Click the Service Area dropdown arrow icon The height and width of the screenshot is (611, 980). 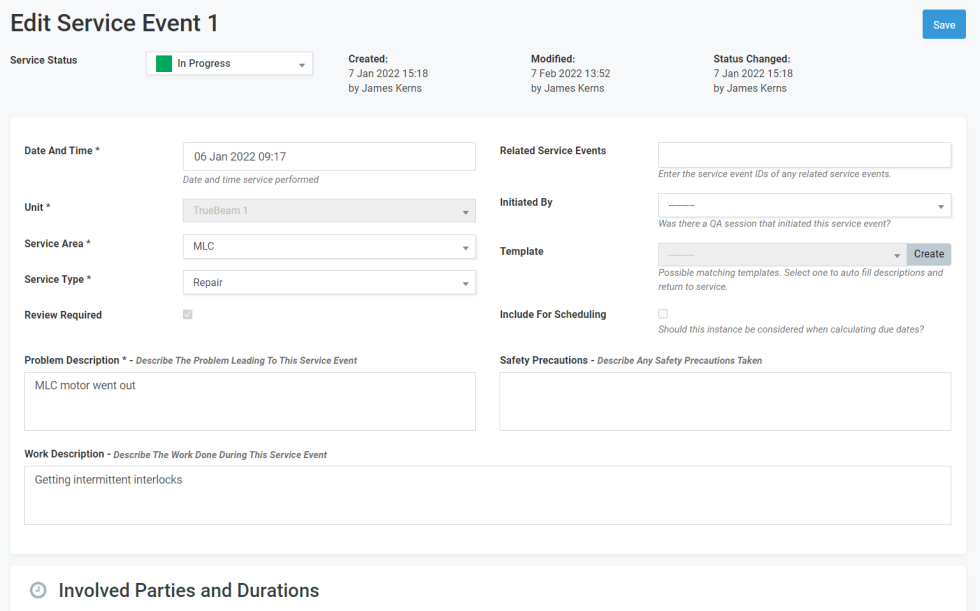click(x=466, y=248)
